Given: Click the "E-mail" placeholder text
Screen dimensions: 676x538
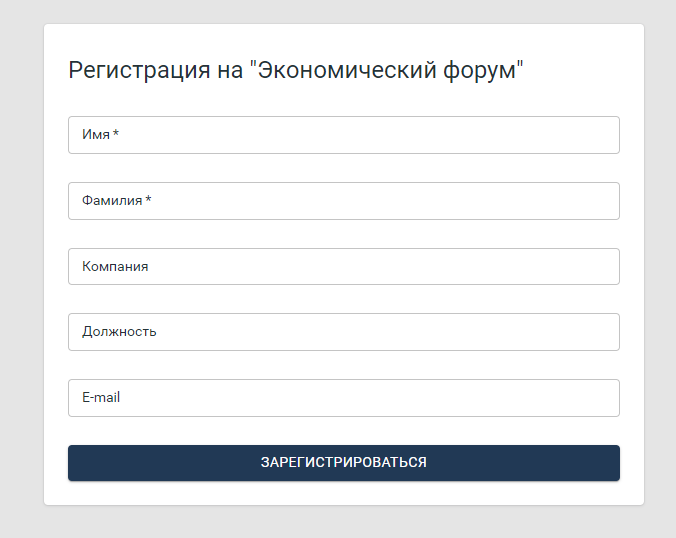Looking at the screenshot, I should click(101, 398).
